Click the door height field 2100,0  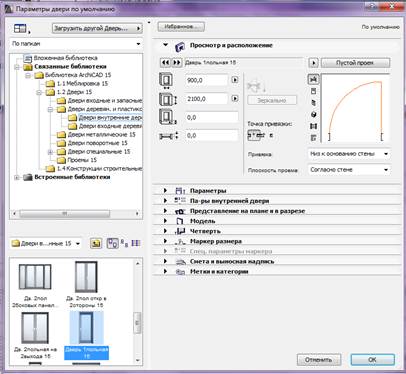click(206, 99)
